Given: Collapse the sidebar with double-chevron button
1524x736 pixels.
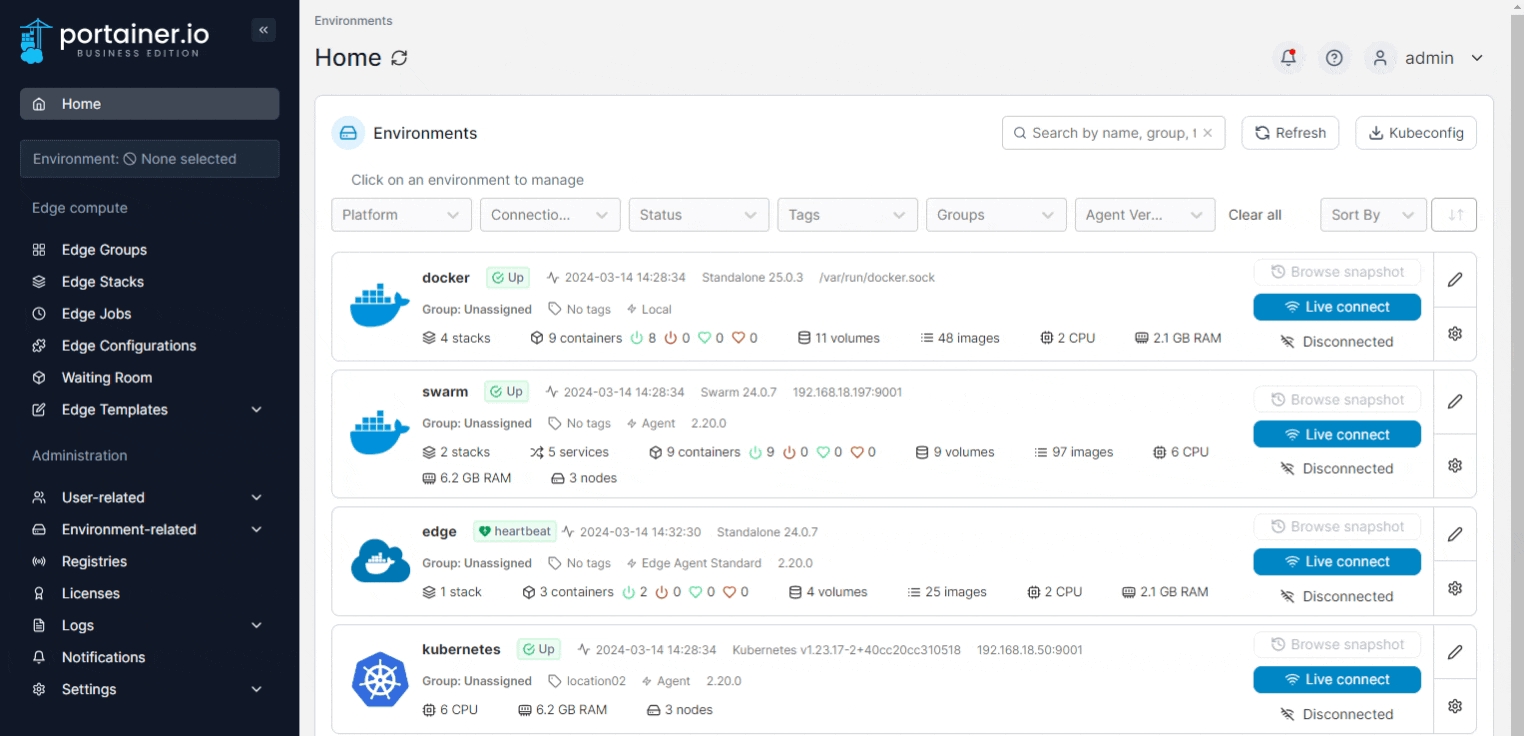Looking at the screenshot, I should tap(264, 30).
